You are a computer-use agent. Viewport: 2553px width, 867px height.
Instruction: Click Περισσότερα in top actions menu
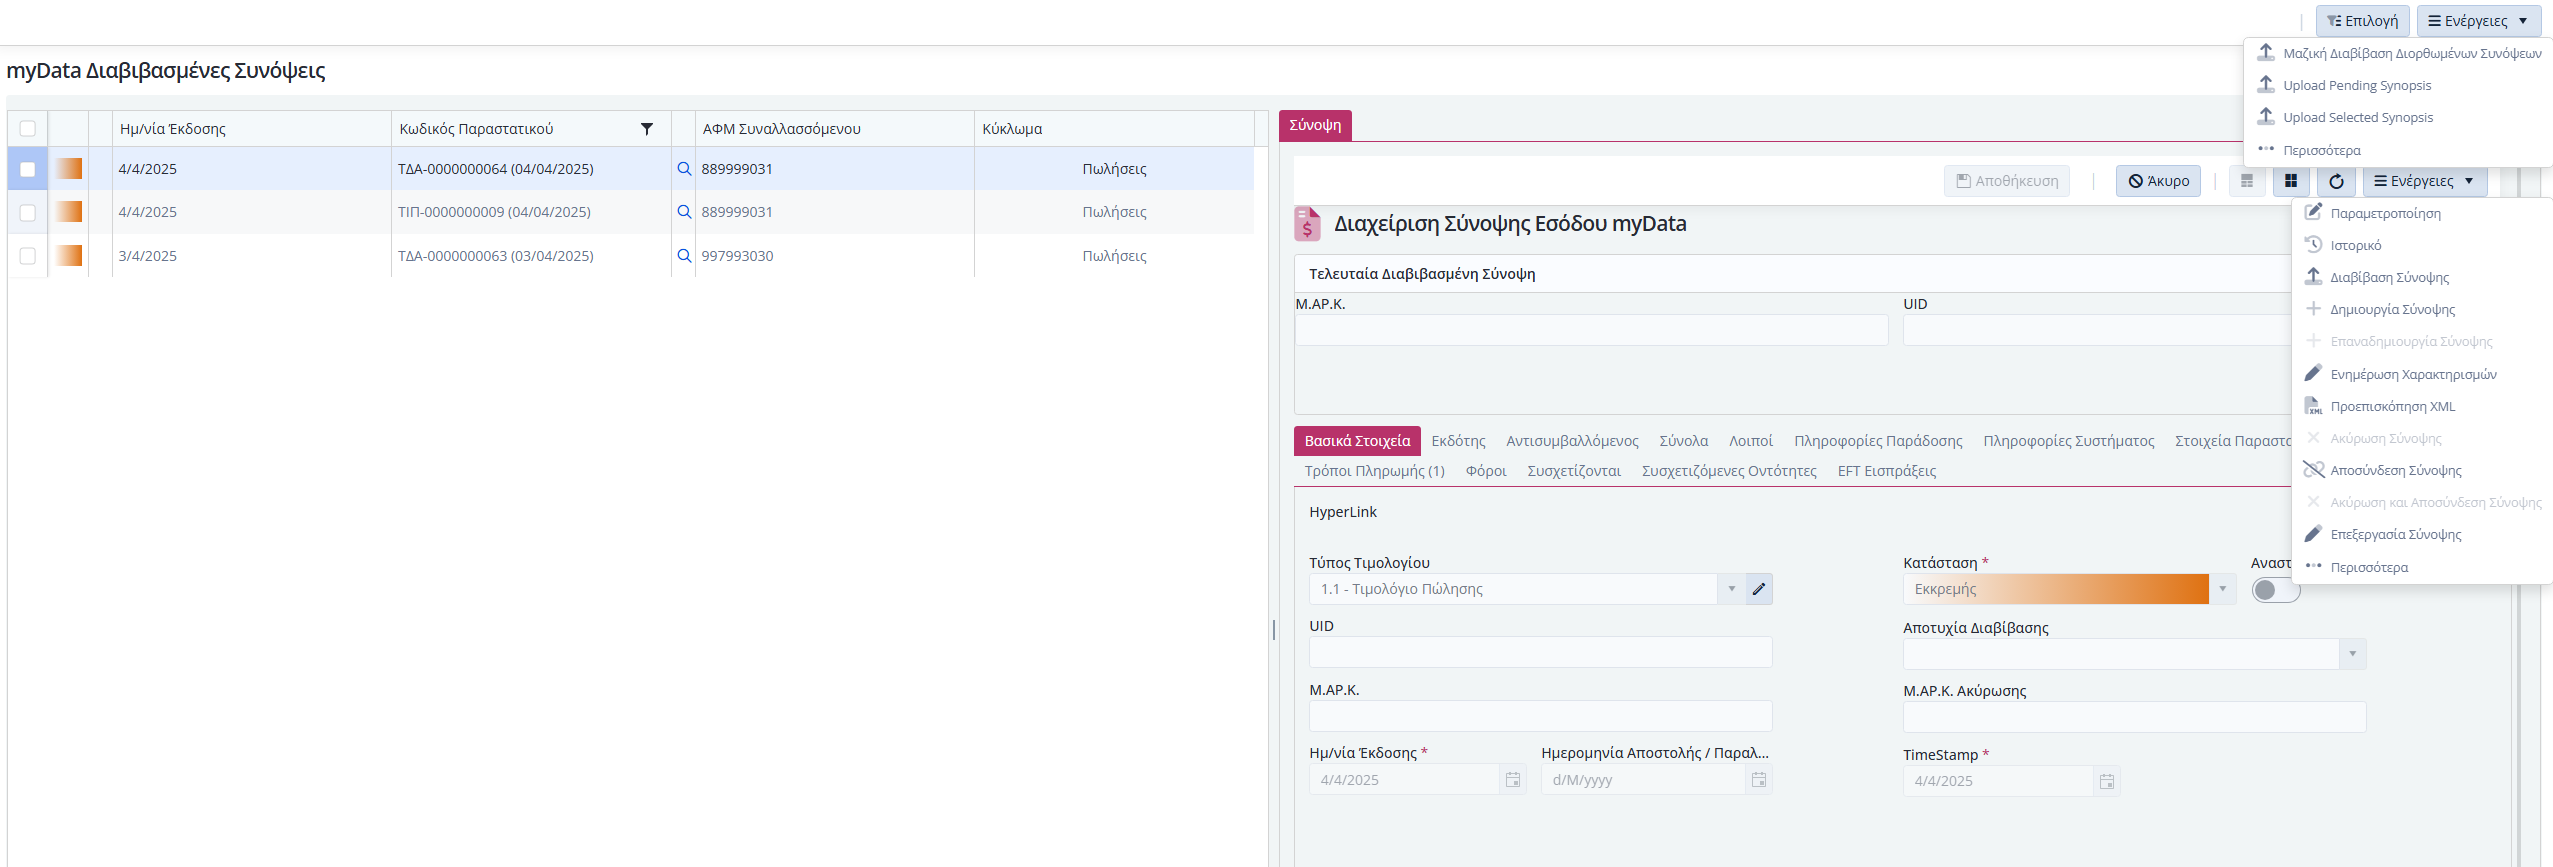tap(2399, 151)
